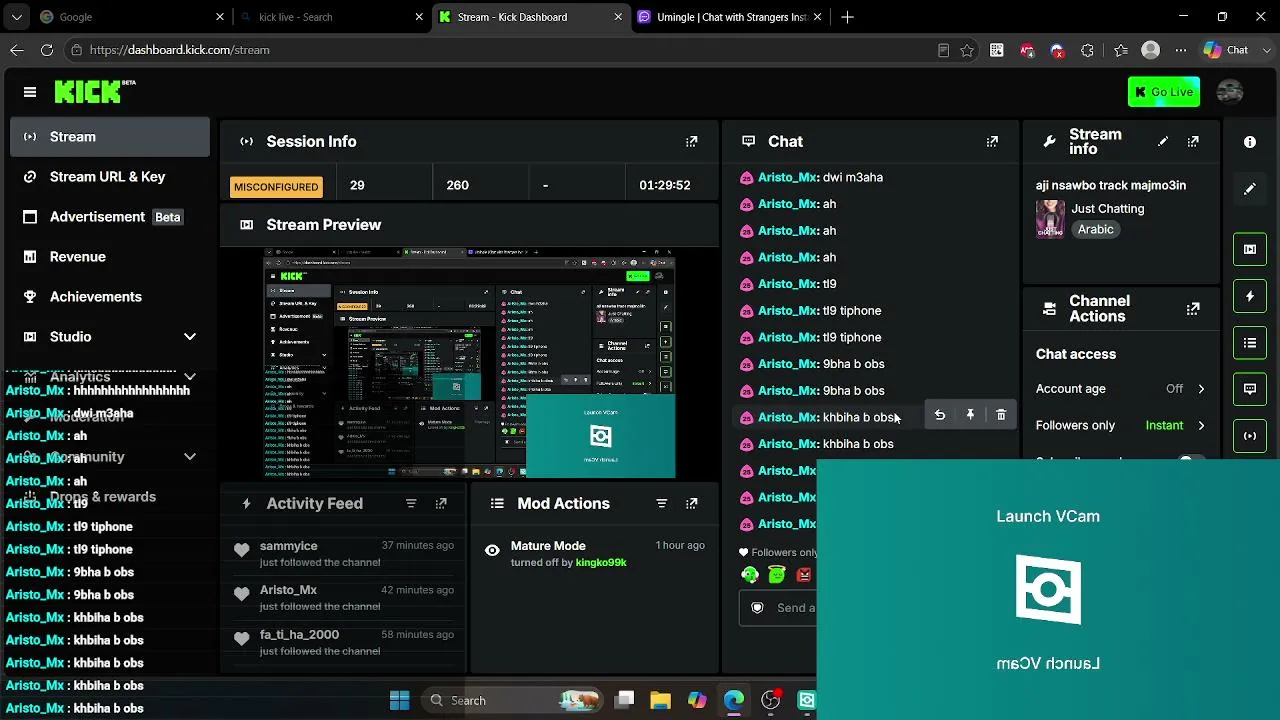Open the Windows Start menu

[399, 700]
